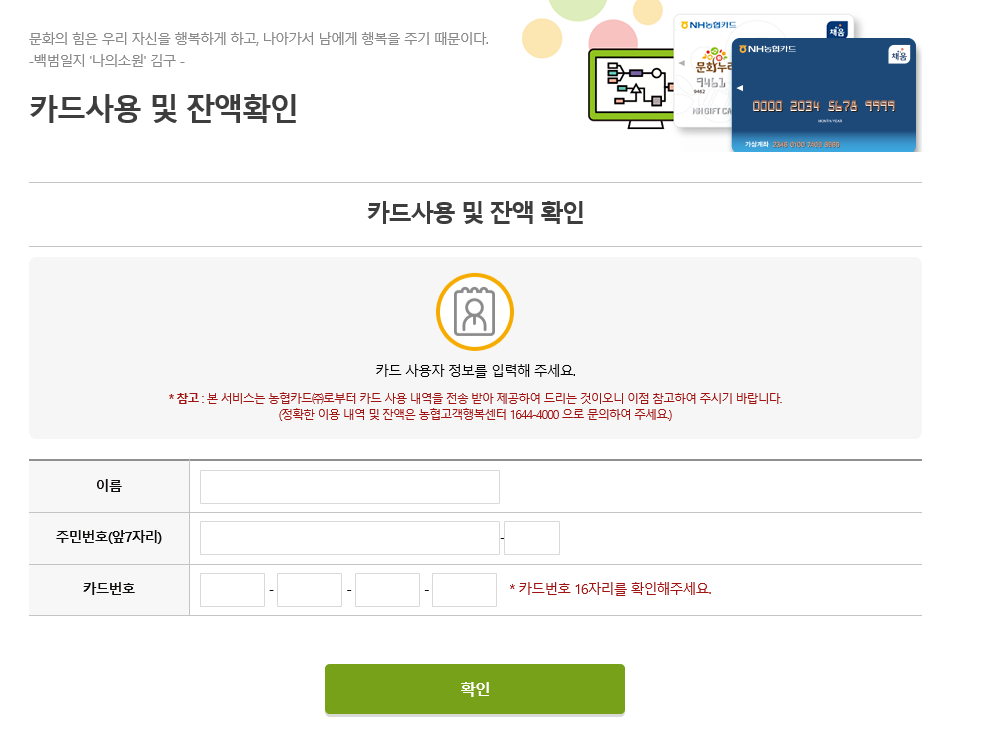992x750 pixels.
Task: Focus the 이름 name input field
Action: 350,487
